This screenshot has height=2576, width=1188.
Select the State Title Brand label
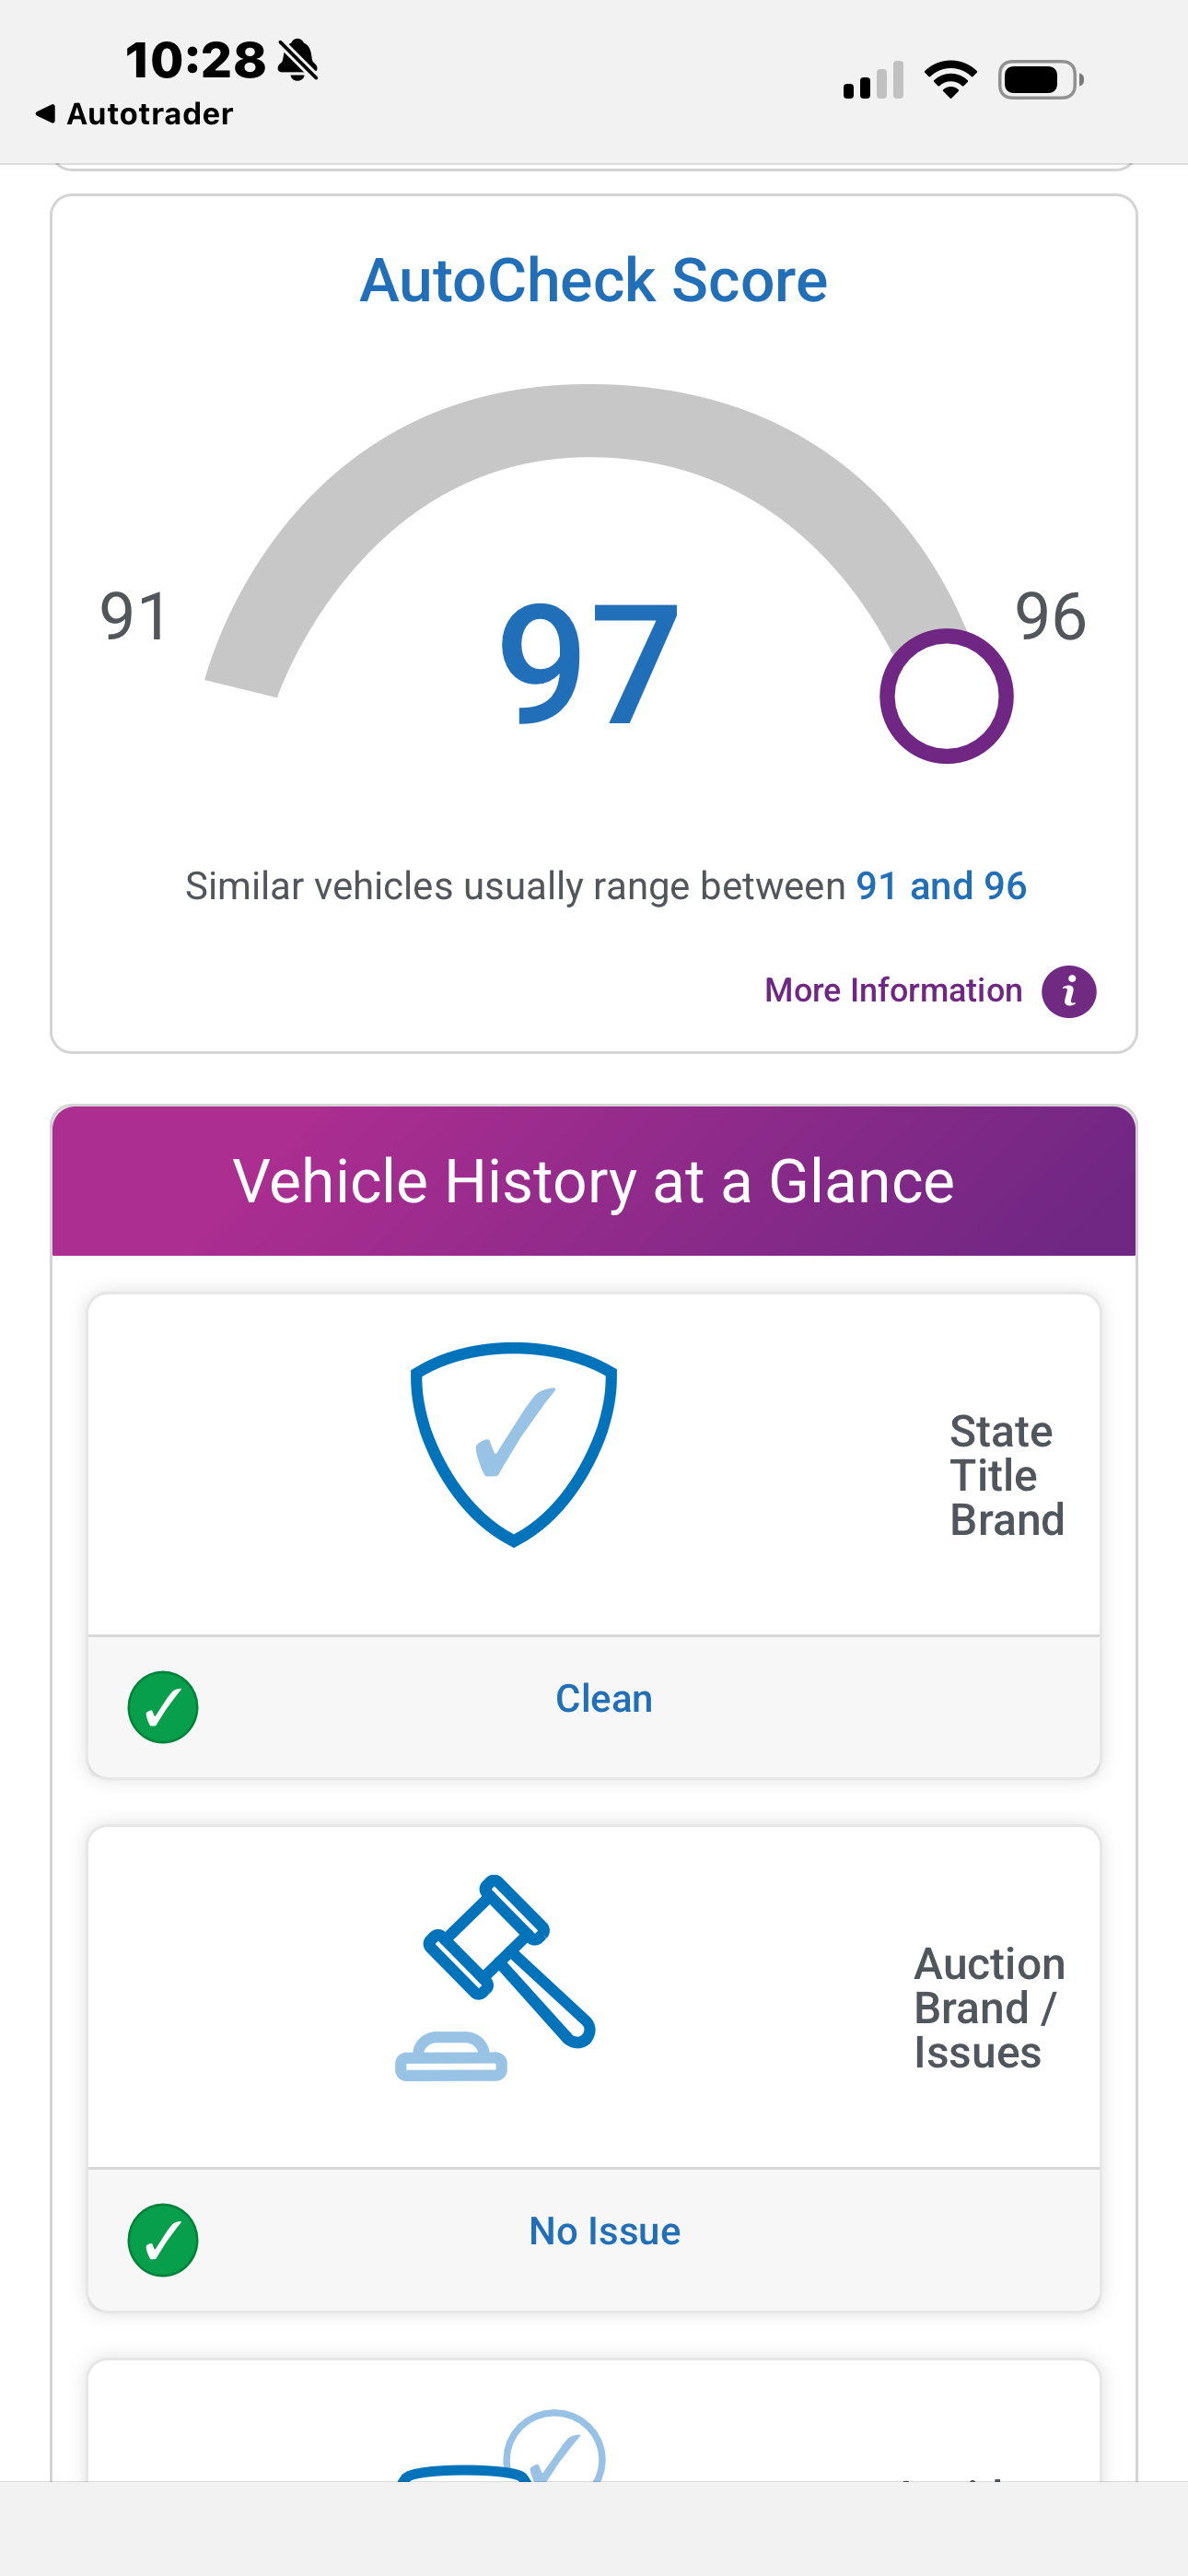(1007, 1475)
